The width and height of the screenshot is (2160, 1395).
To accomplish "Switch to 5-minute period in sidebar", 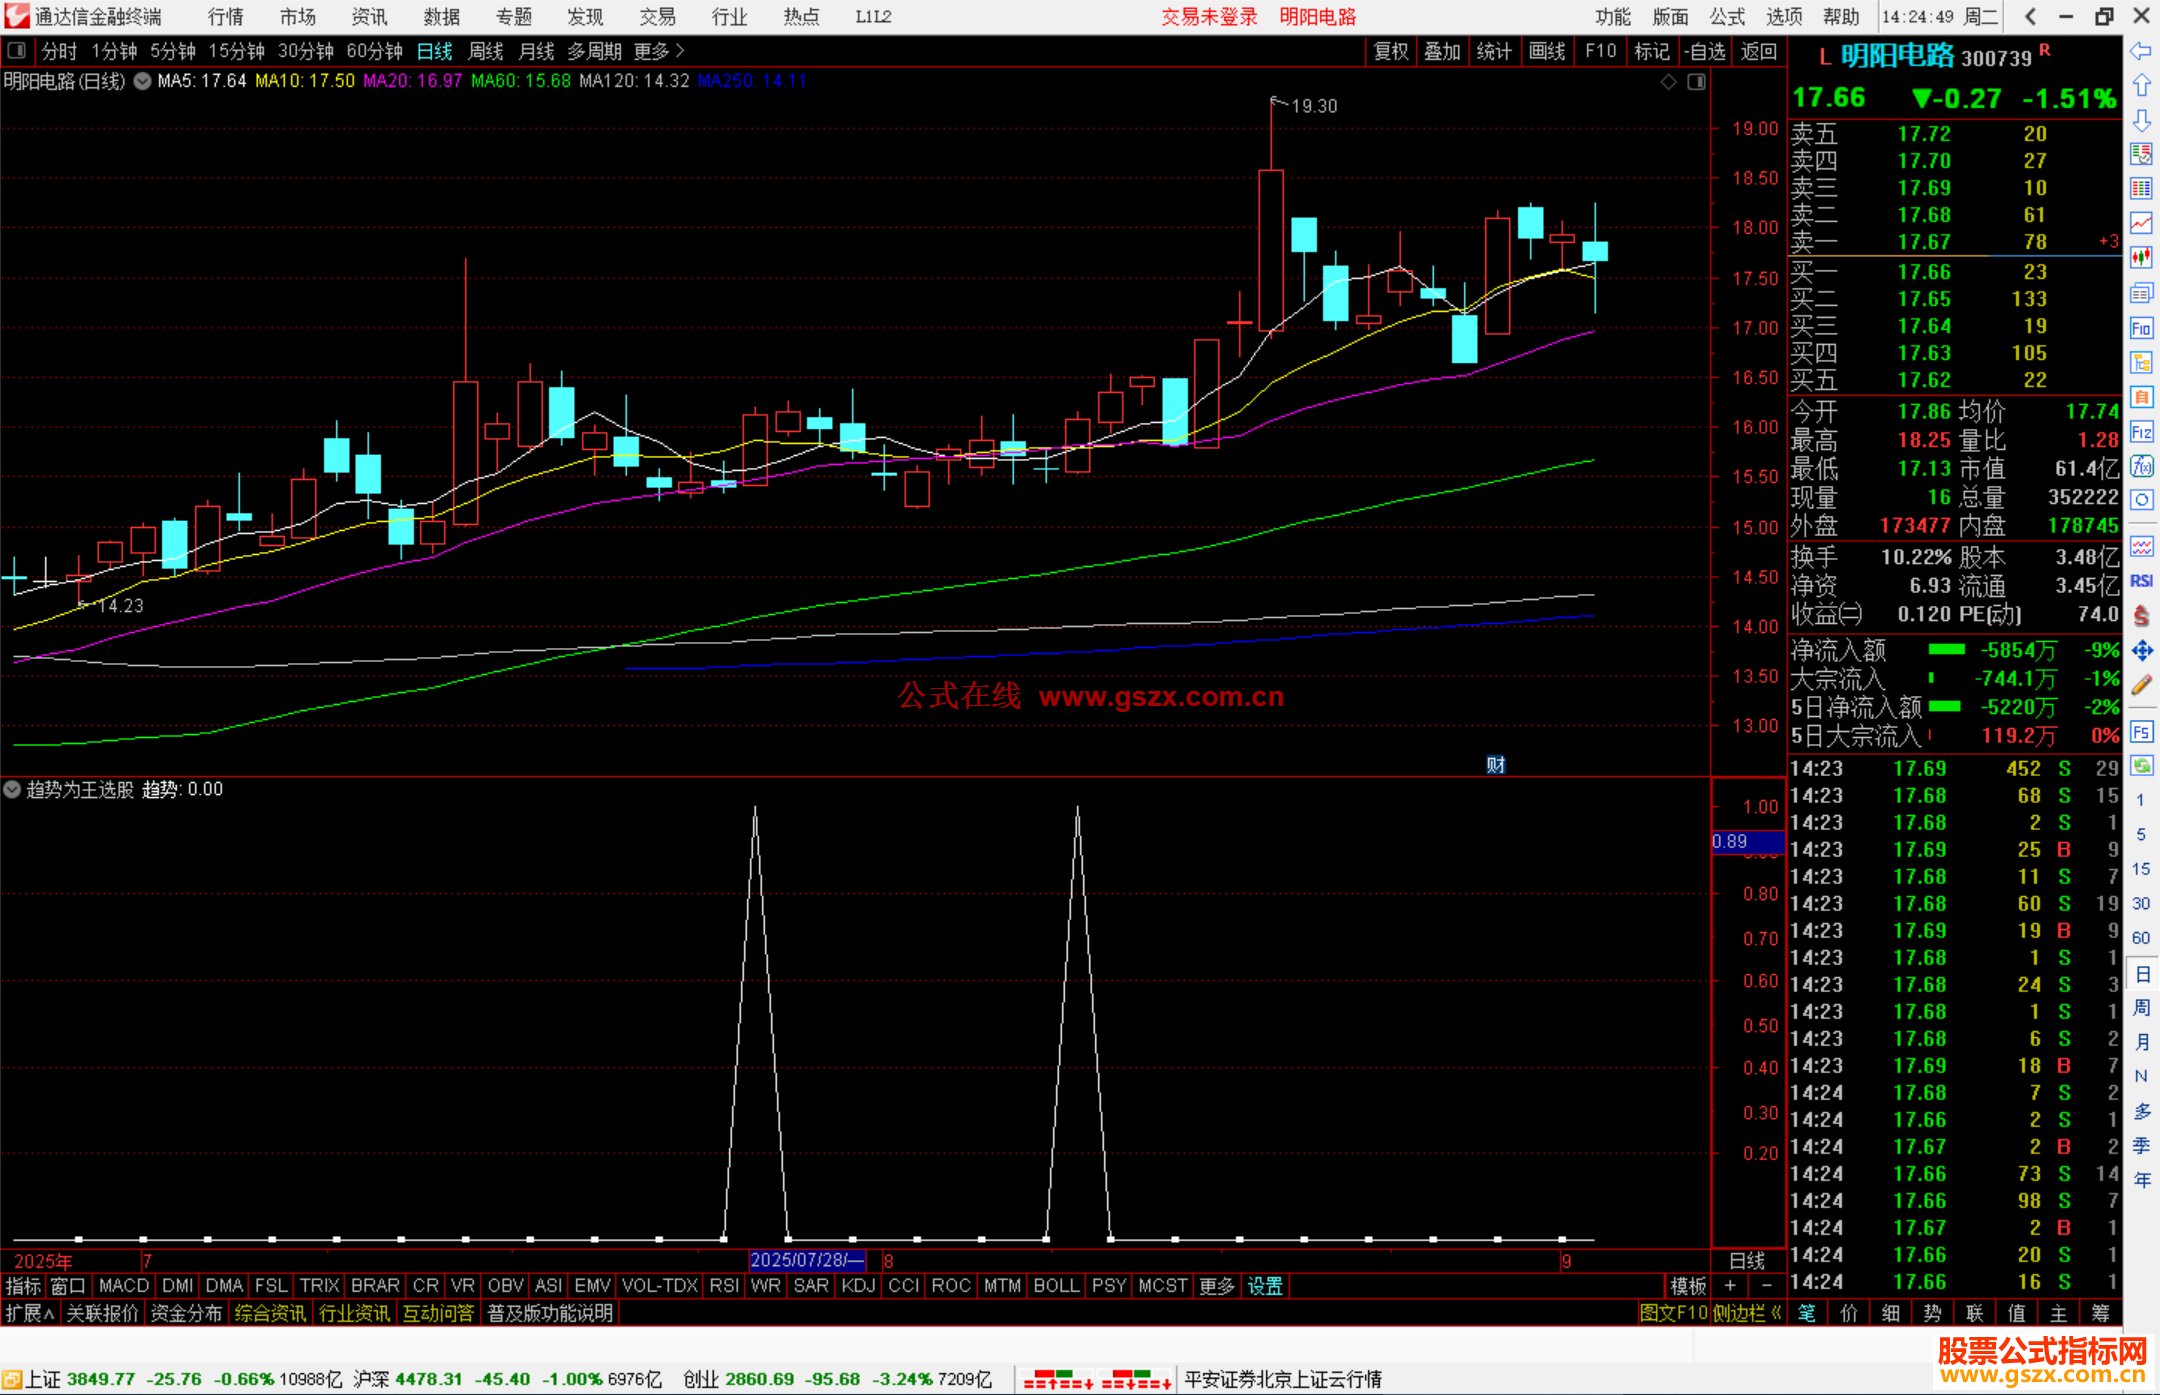I will [2140, 834].
